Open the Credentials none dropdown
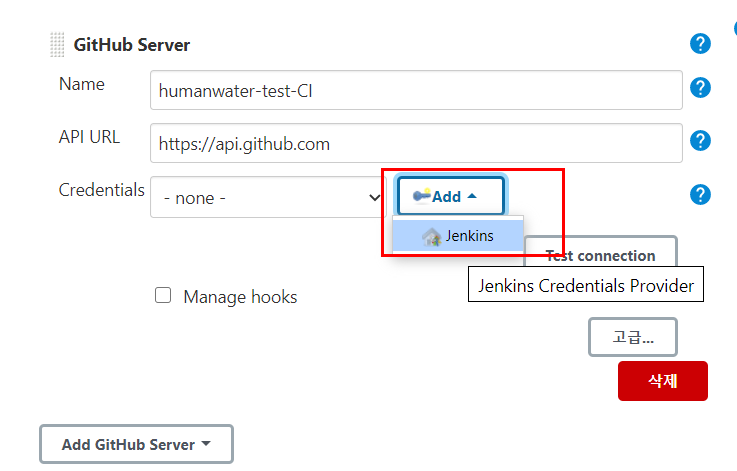The width and height of the screenshot is (737, 471). pyautogui.click(x=267, y=197)
